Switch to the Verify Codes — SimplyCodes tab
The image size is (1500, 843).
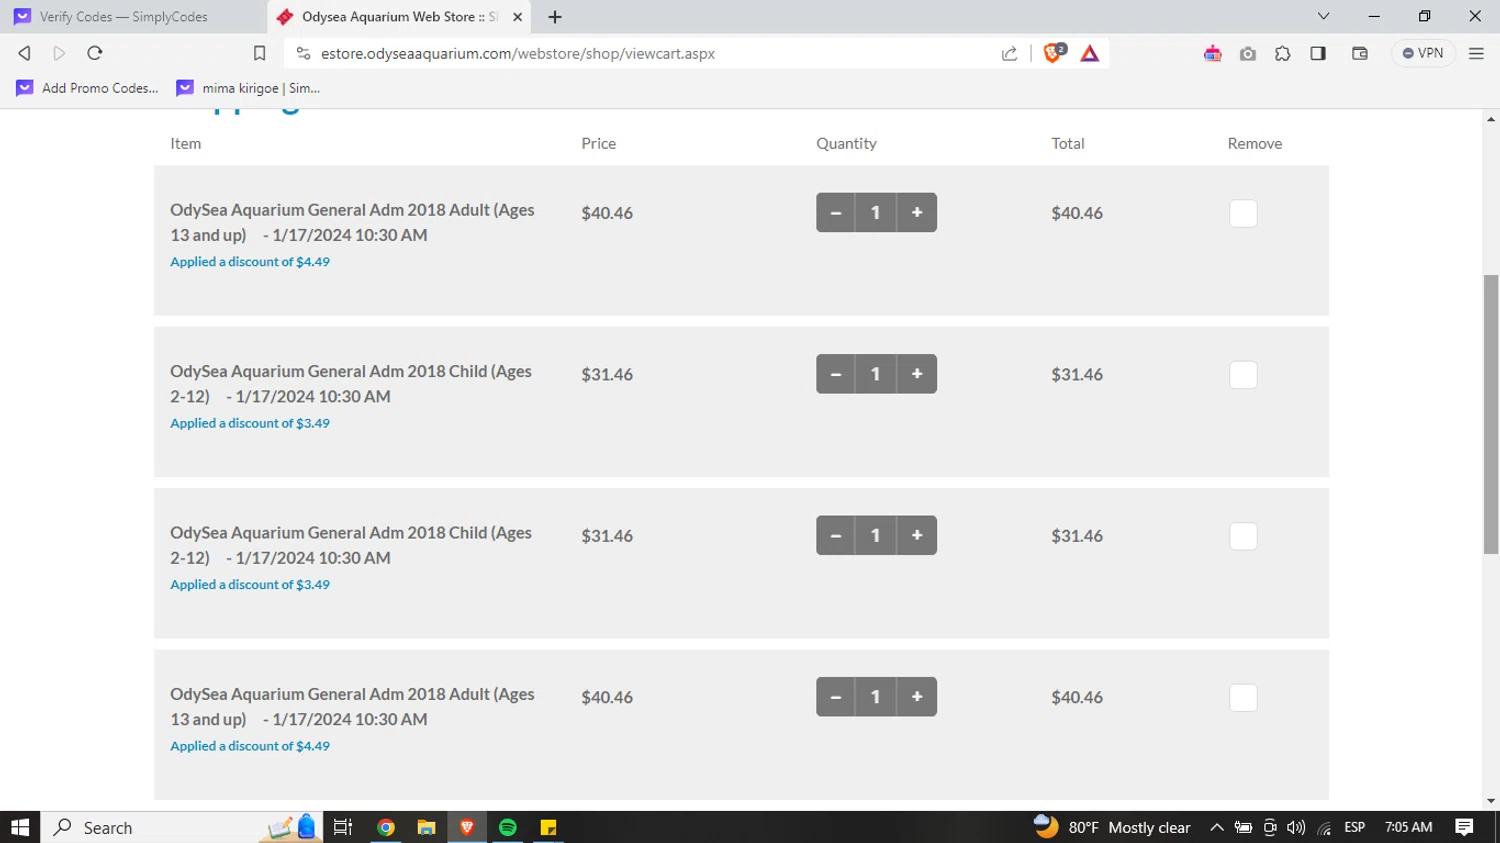(133, 17)
